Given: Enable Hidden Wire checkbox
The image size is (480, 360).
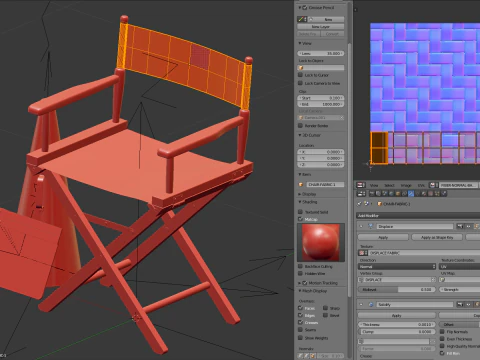Looking at the screenshot, I should [300, 273].
